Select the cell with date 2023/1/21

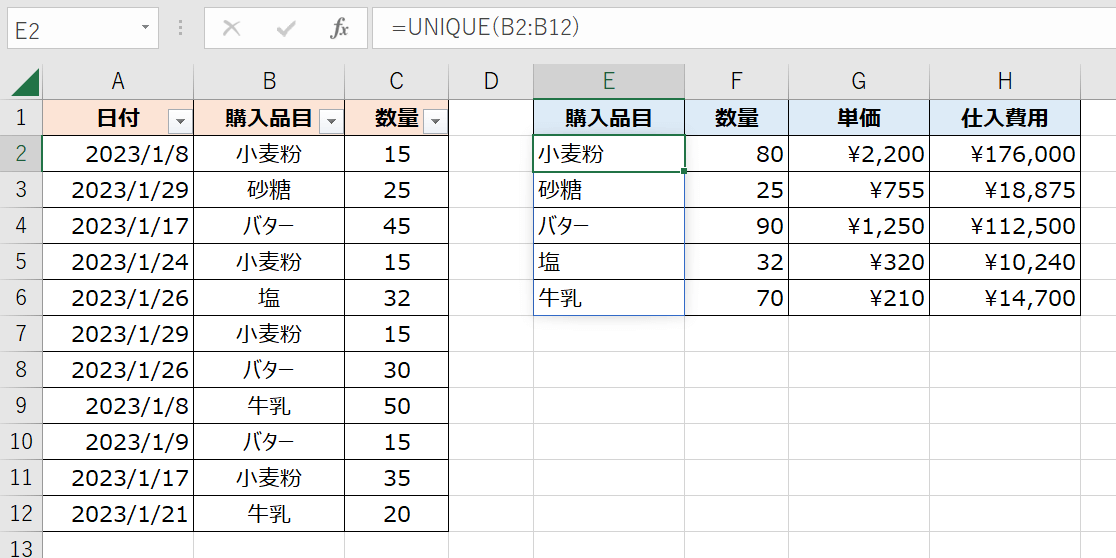[x=118, y=514]
